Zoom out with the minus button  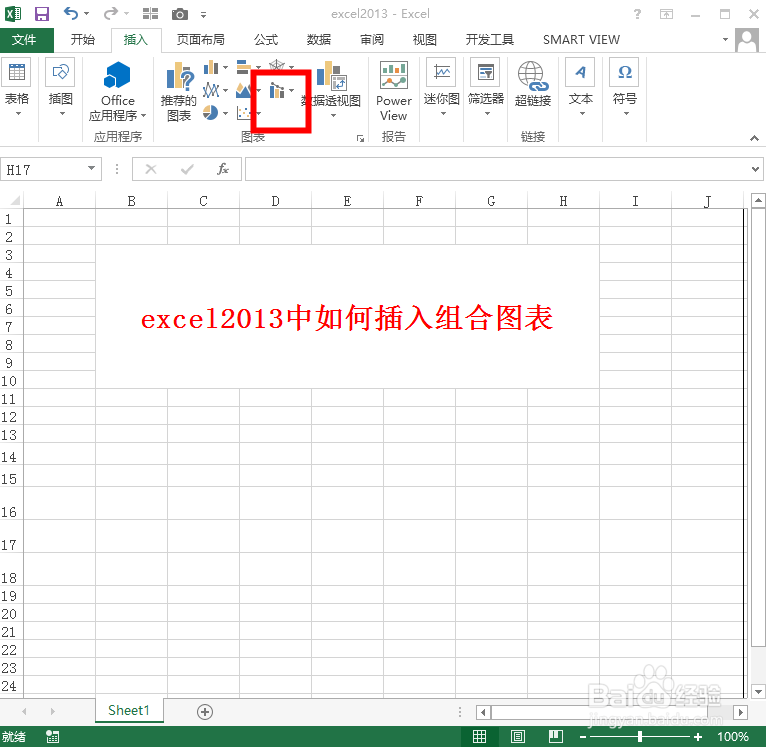[583, 737]
